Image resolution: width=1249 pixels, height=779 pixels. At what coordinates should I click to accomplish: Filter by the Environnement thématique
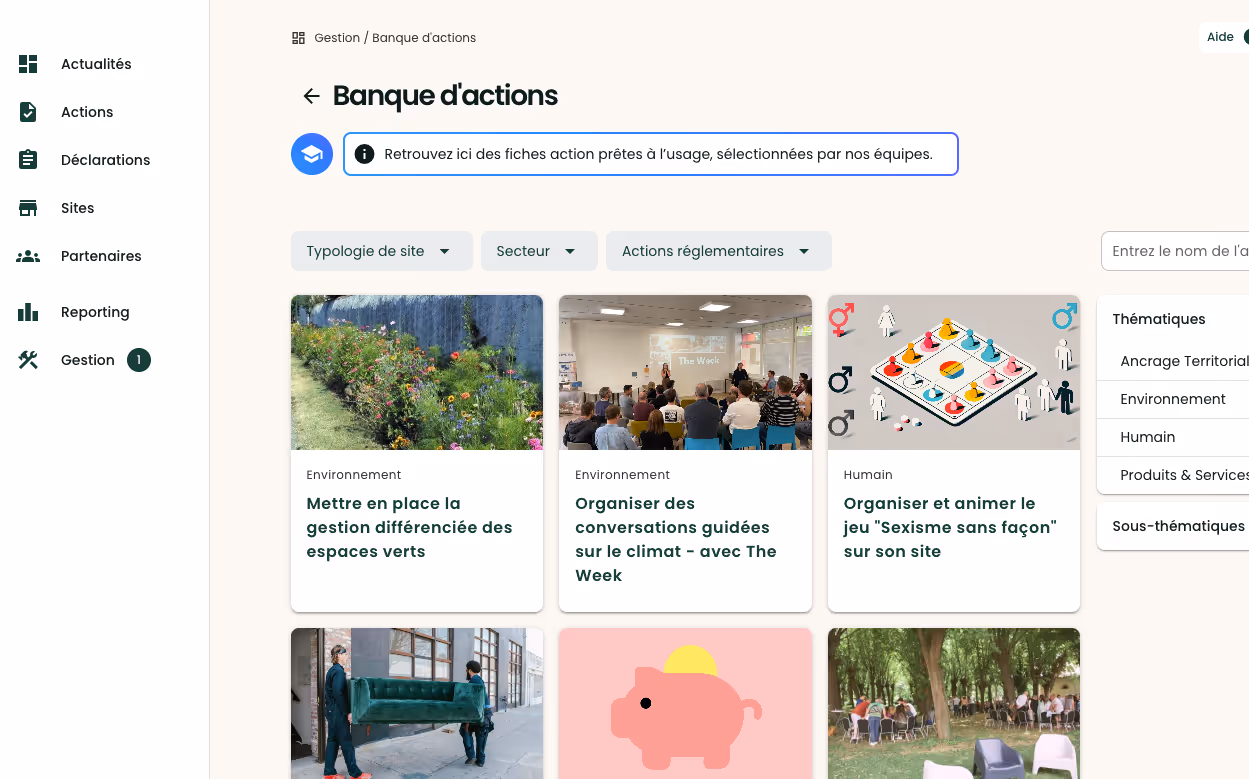1173,399
